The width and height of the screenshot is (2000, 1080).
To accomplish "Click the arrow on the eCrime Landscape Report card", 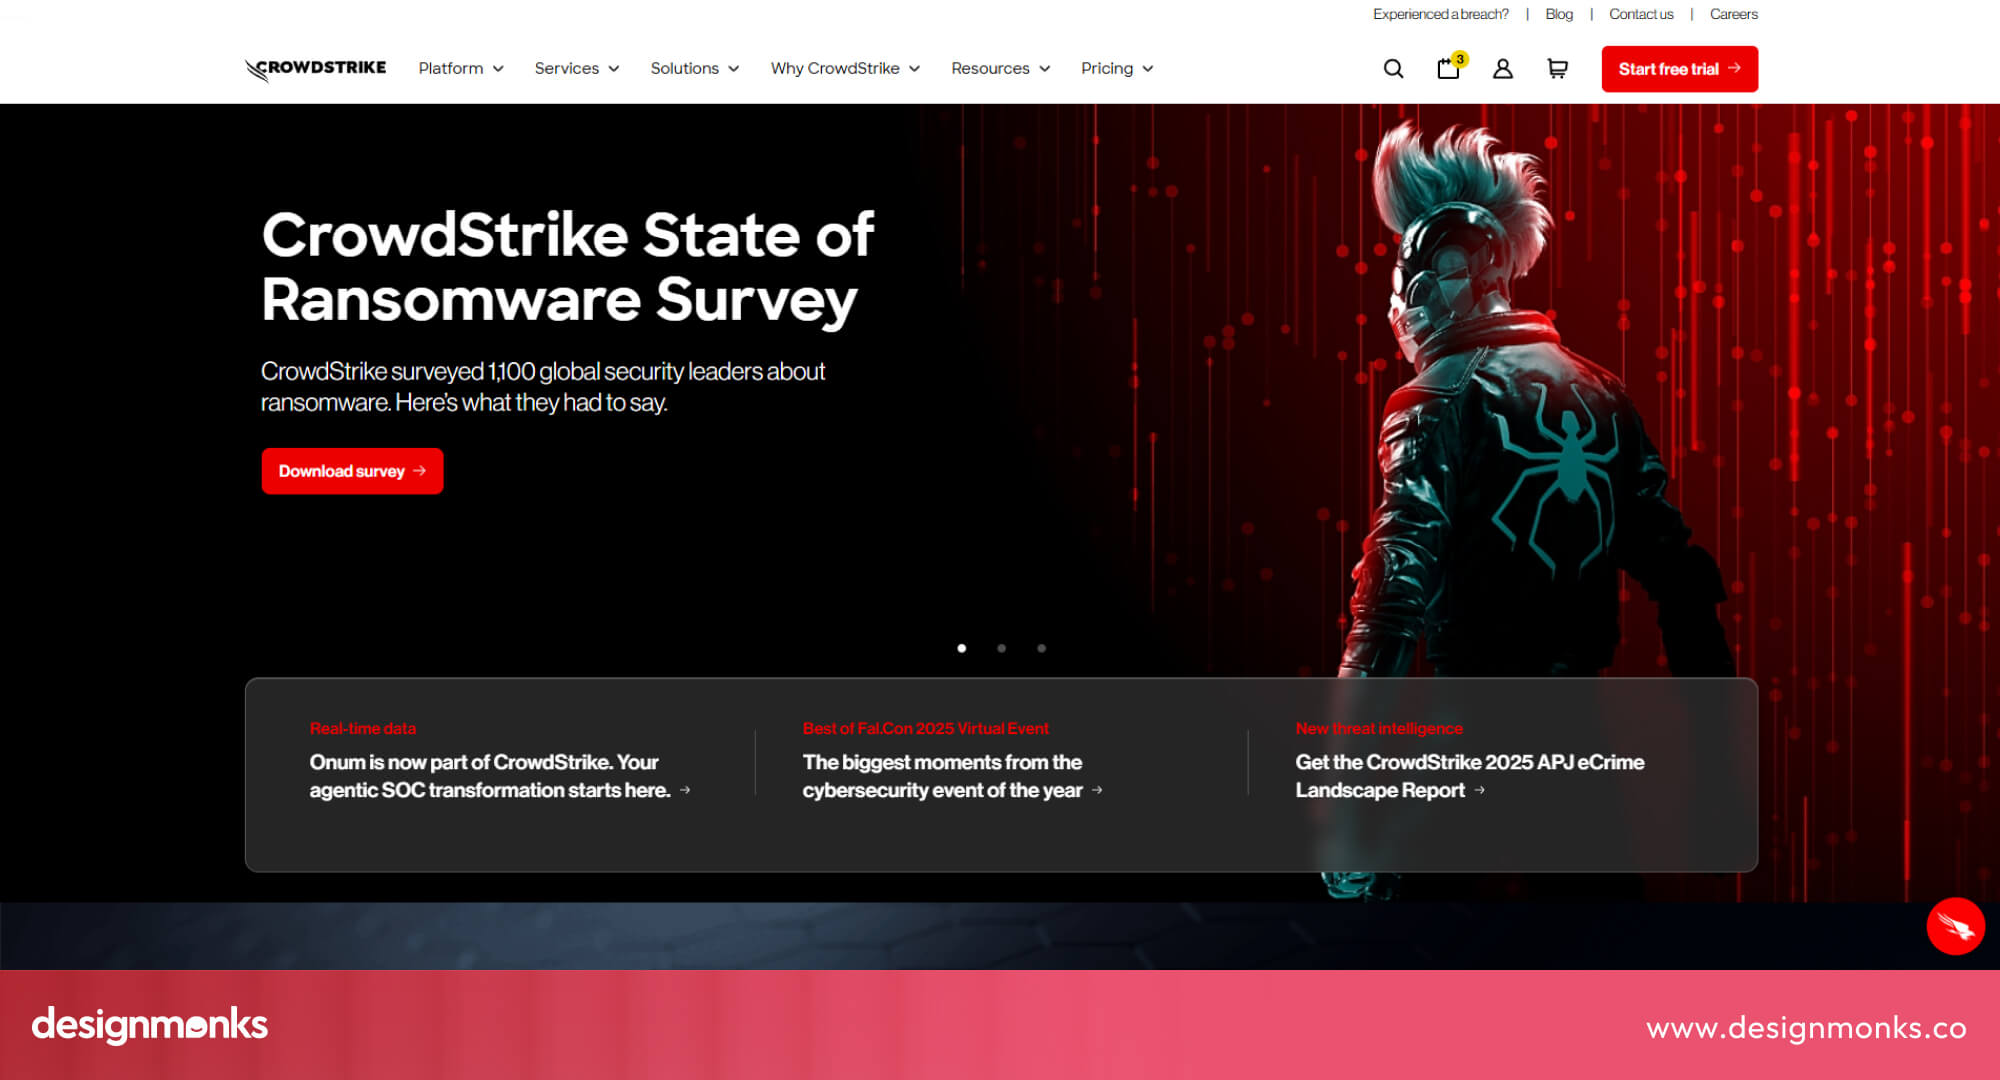I will click(x=1479, y=790).
